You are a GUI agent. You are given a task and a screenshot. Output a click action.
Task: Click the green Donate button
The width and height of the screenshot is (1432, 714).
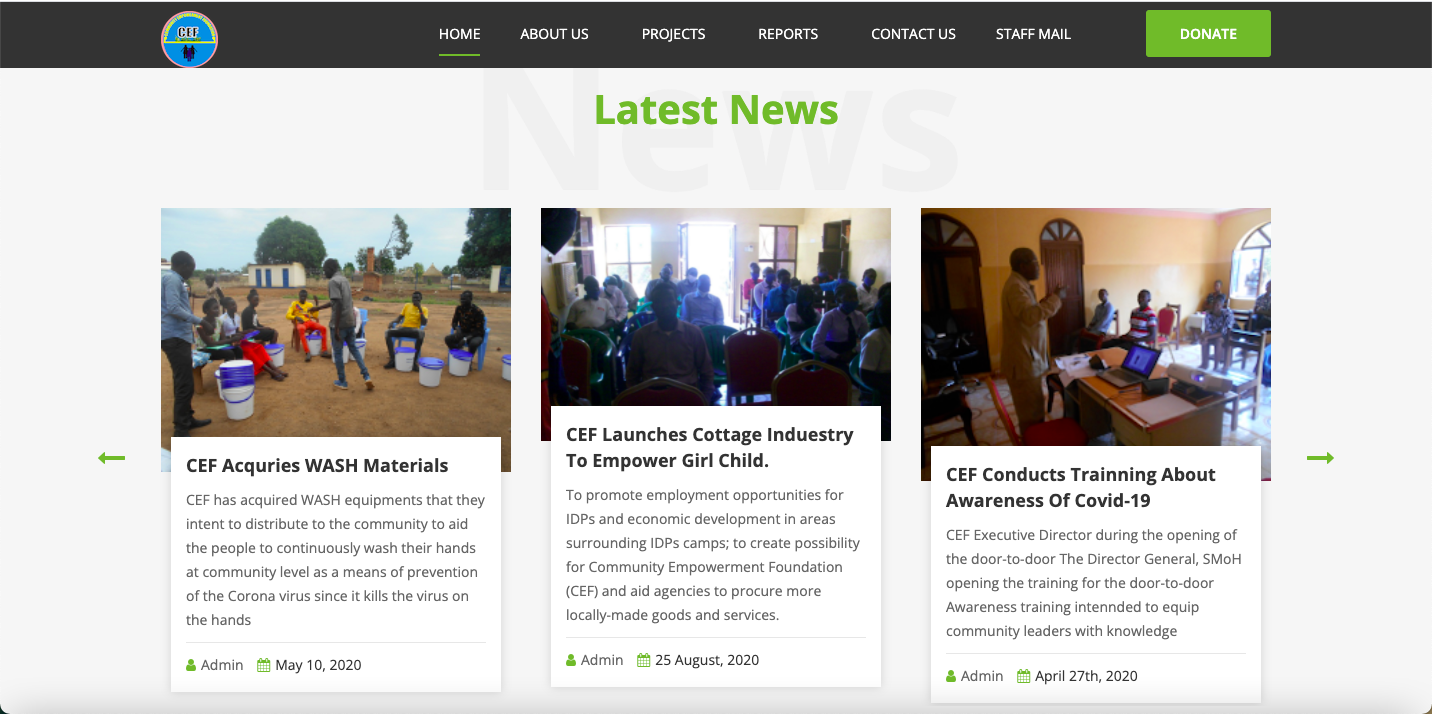[1208, 34]
